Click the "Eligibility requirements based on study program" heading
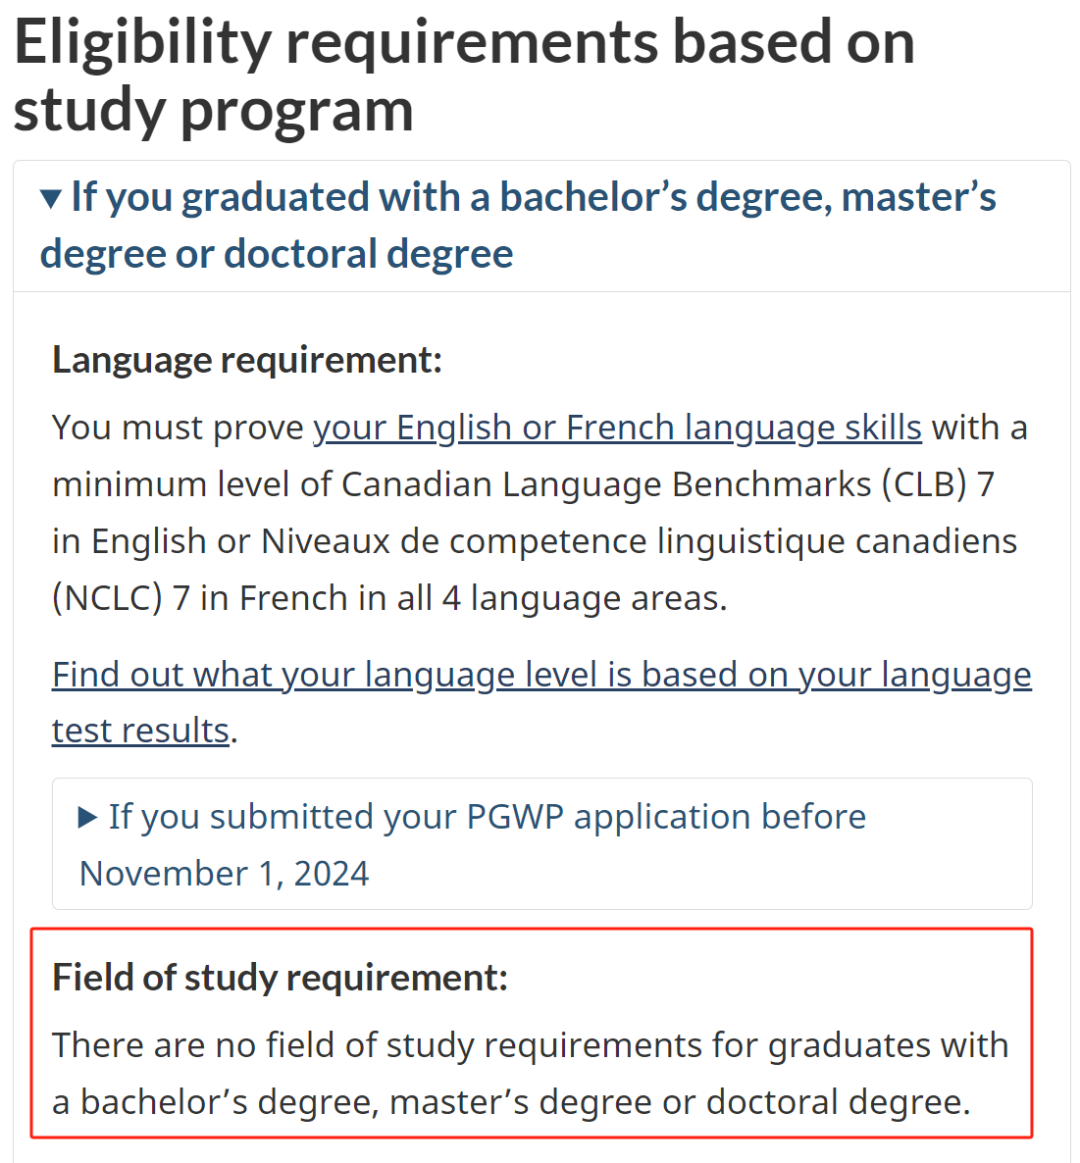Image resolution: width=1080 pixels, height=1163 pixels. tap(464, 76)
